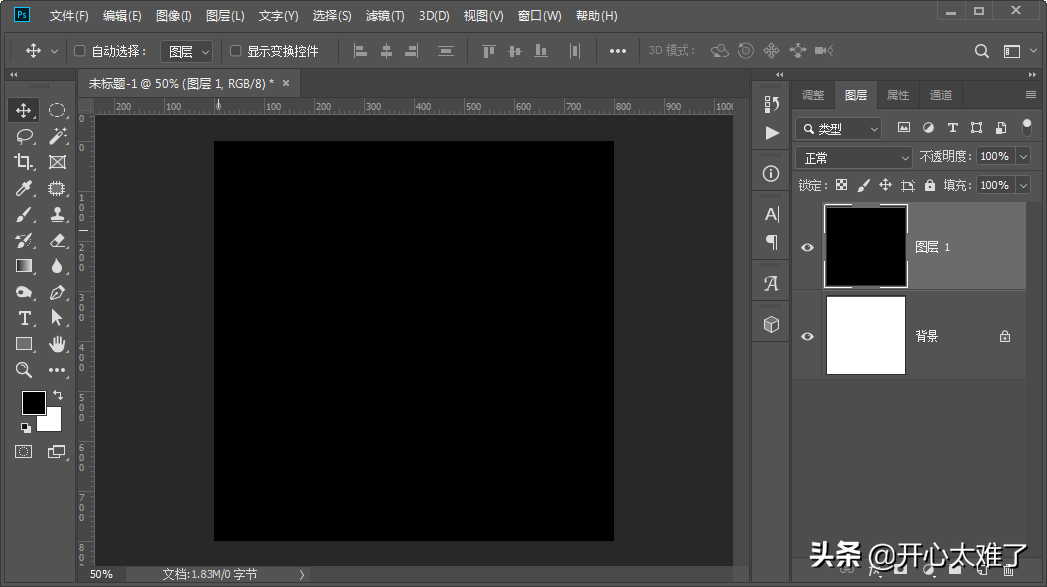Align top edges in options bar
Screen dimensions: 1047x587
click(489, 51)
